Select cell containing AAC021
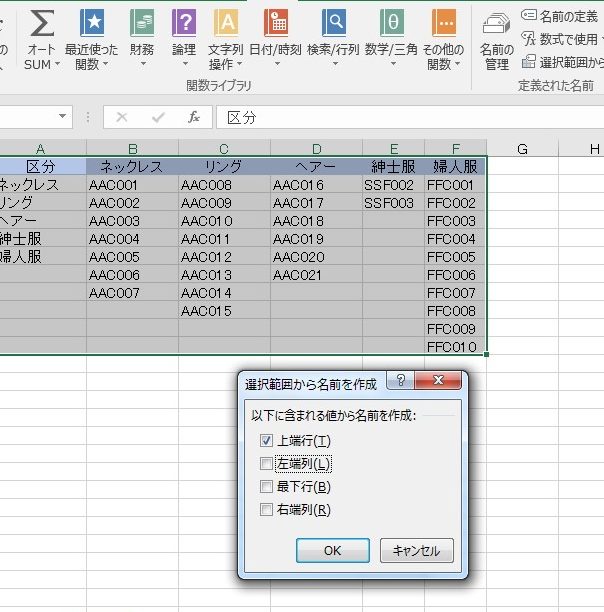 [316, 275]
